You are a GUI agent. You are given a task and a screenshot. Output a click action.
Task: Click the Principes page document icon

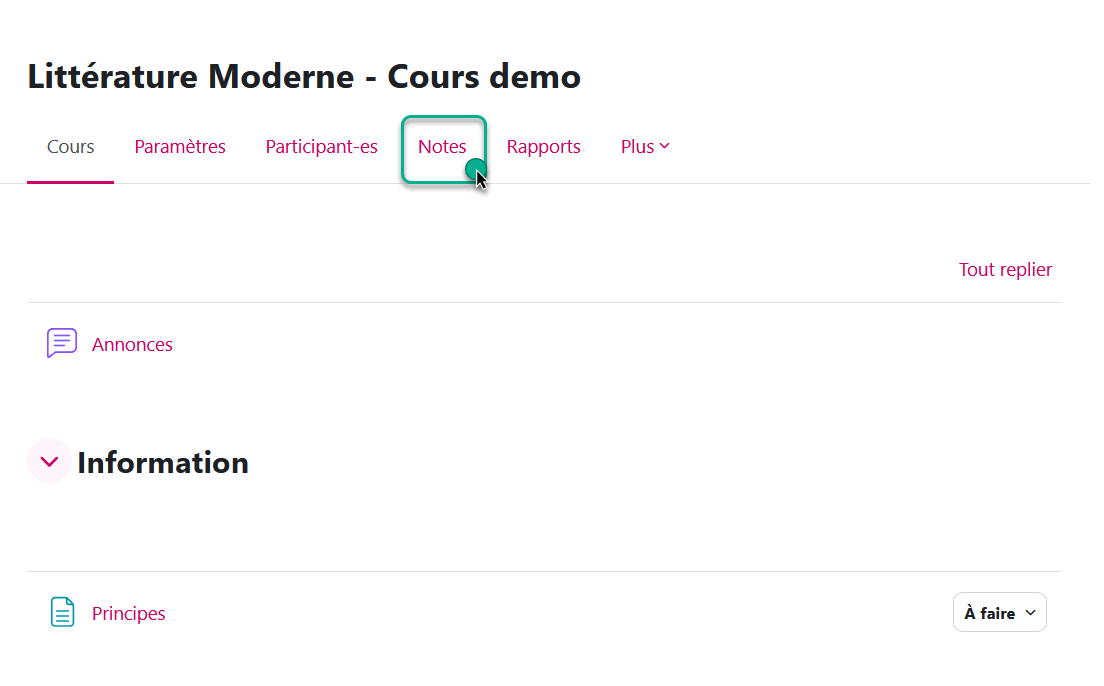(x=62, y=612)
